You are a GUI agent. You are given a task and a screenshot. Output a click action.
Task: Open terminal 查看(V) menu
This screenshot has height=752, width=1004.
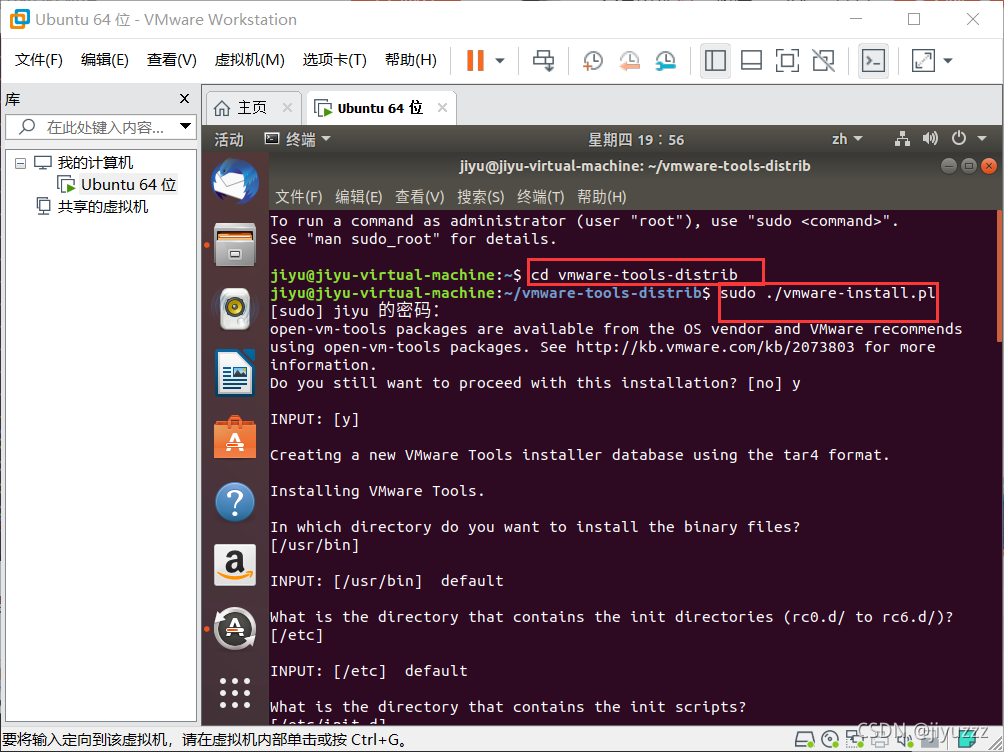pos(419,196)
